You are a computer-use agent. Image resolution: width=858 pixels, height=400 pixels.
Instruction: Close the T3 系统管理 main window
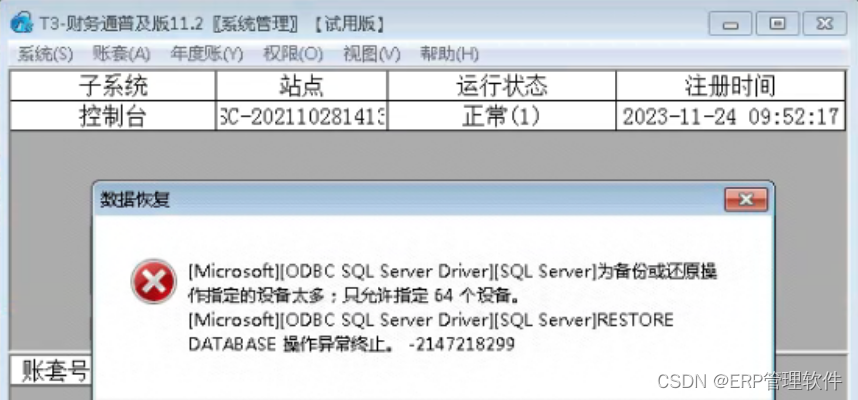tap(824, 24)
